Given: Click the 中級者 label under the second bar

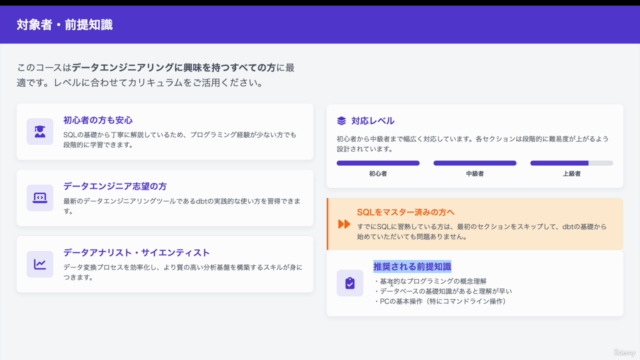Looking at the screenshot, I should (475, 173).
